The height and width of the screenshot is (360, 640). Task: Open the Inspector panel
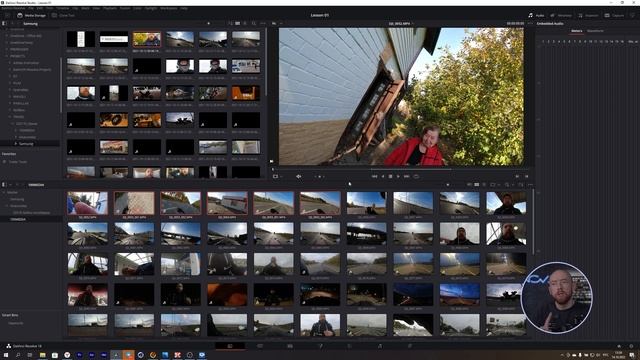[x=588, y=16]
